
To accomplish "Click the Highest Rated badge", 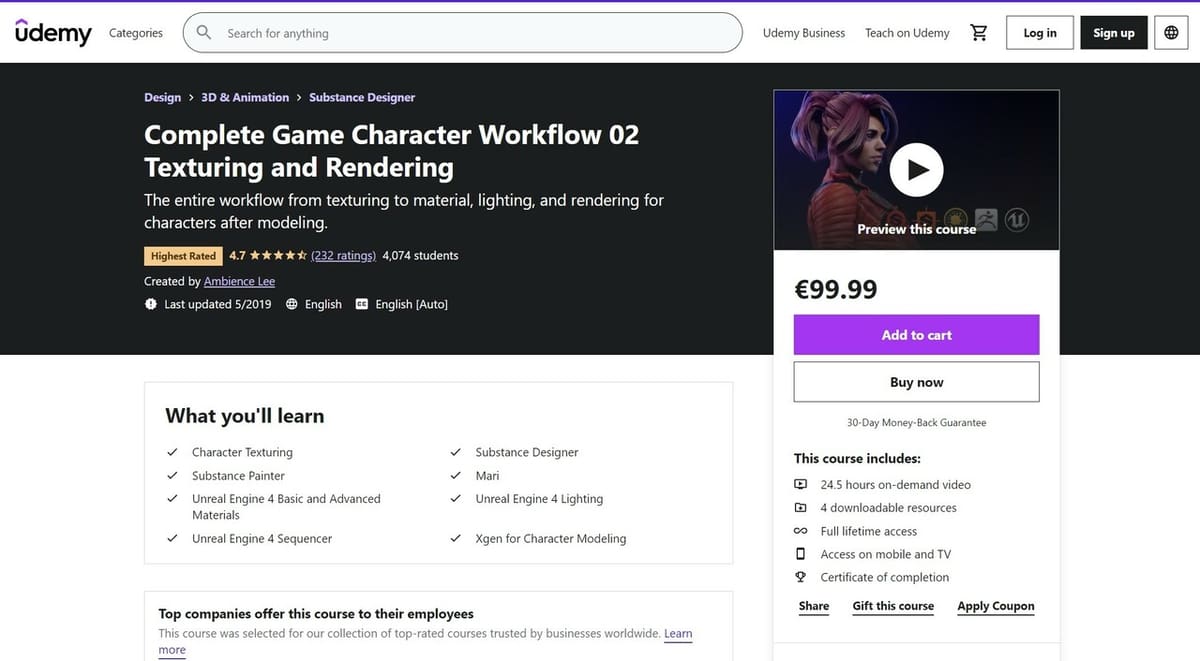I will click(x=184, y=256).
